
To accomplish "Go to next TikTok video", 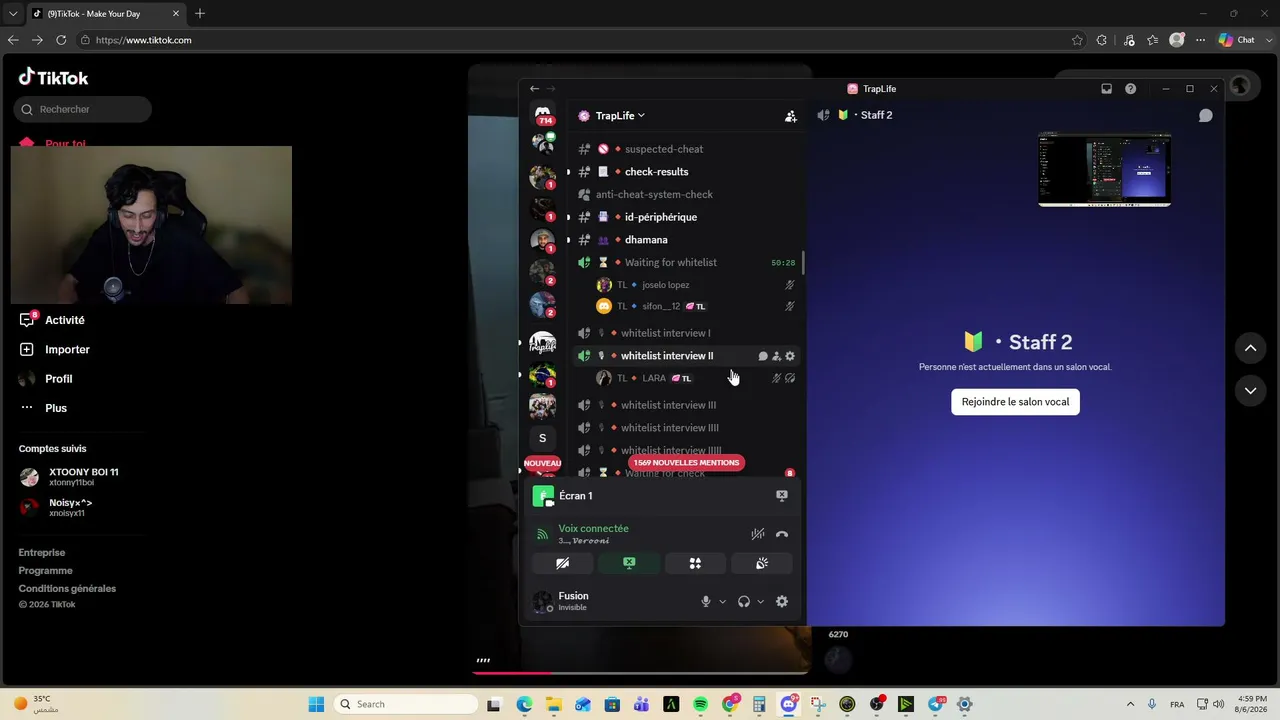I will pyautogui.click(x=1250, y=391).
